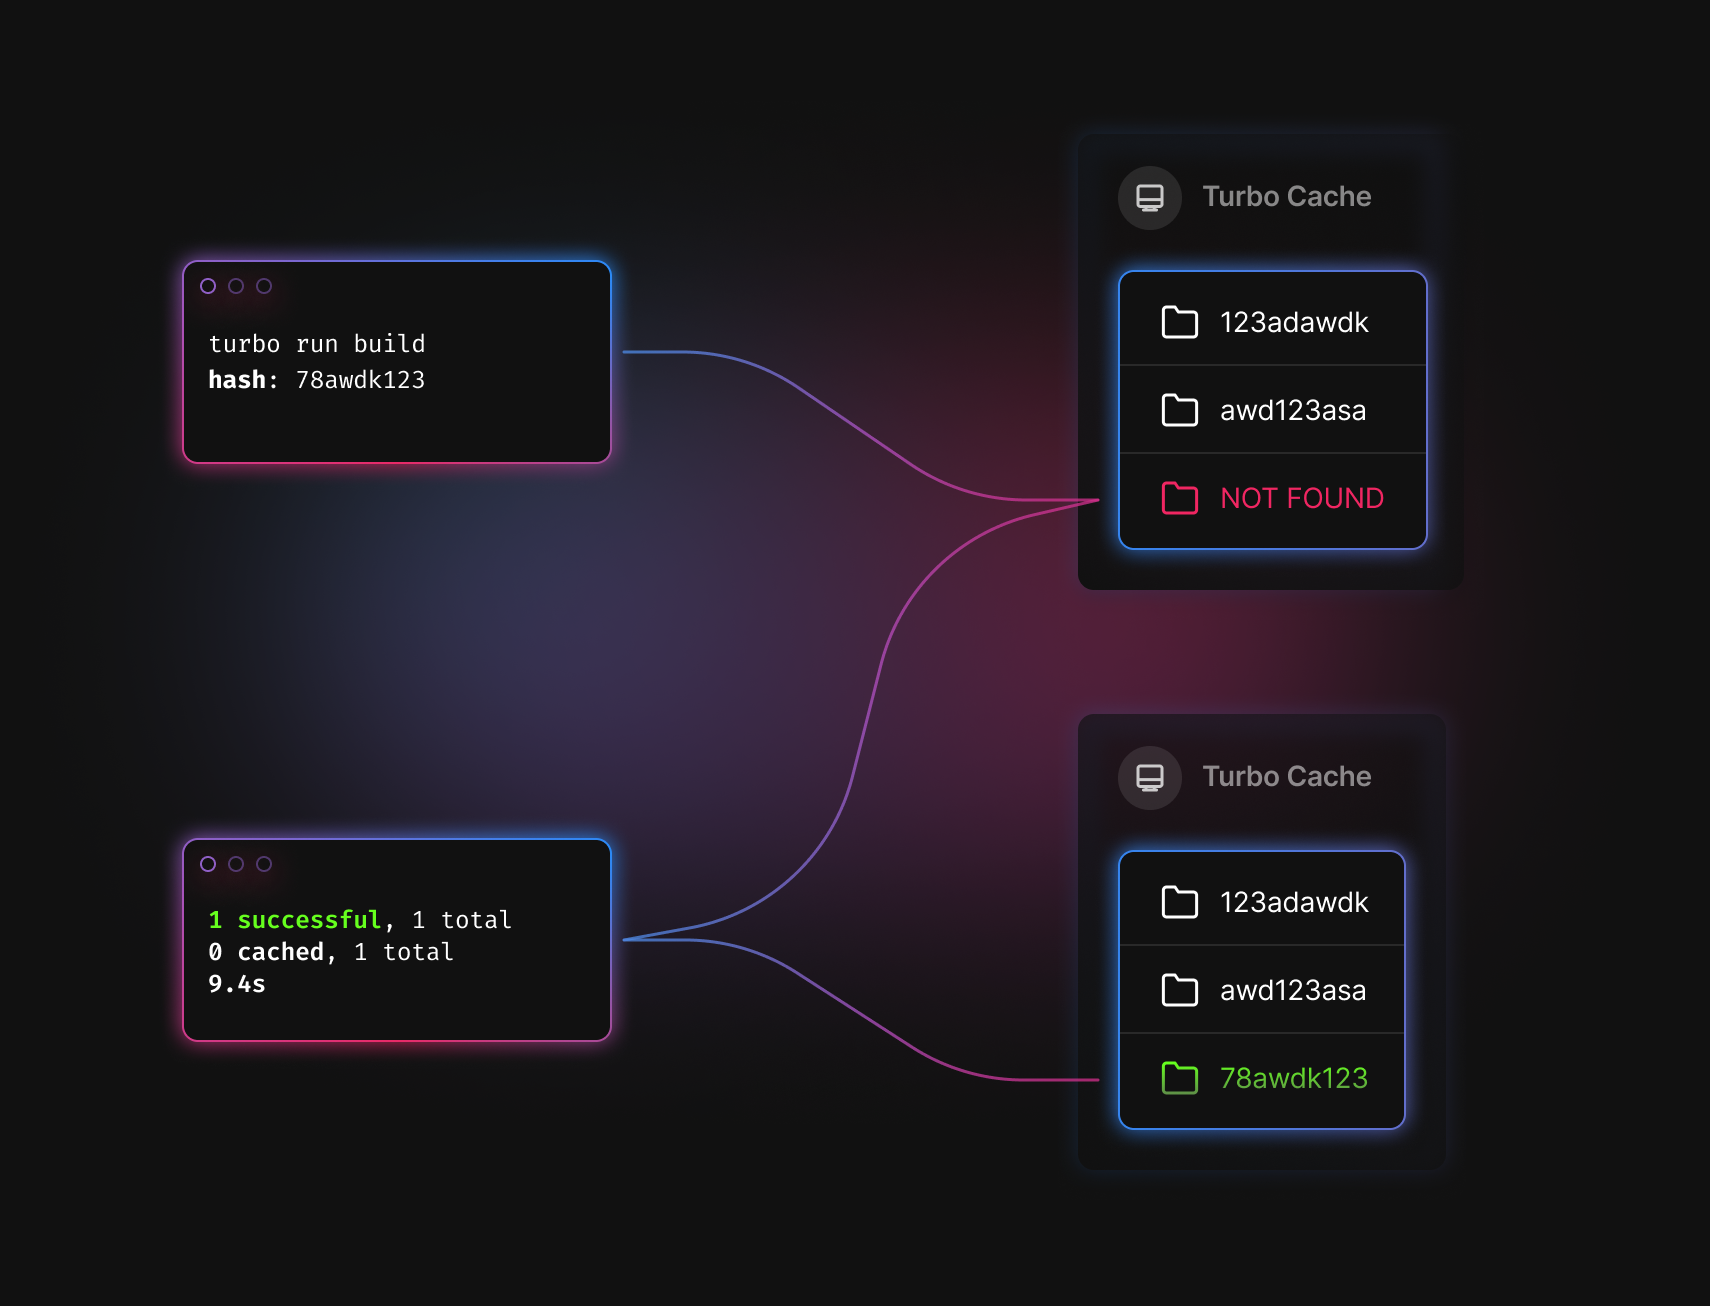
Task: Click second window dot in results terminal
Action: click(236, 864)
